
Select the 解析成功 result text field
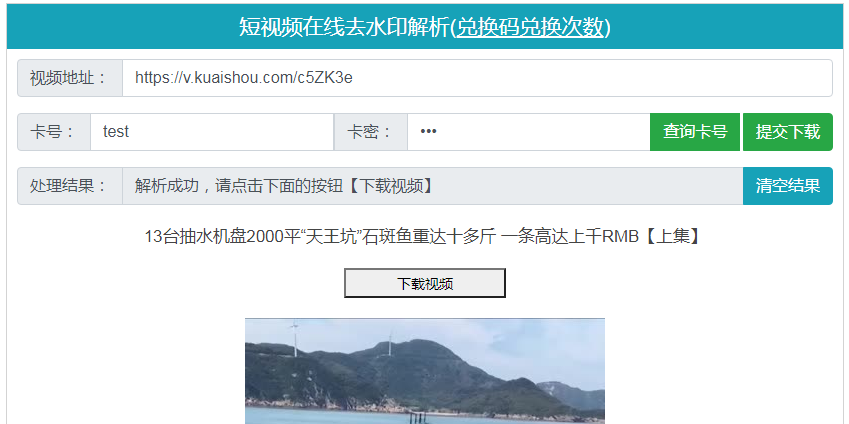tap(433, 186)
